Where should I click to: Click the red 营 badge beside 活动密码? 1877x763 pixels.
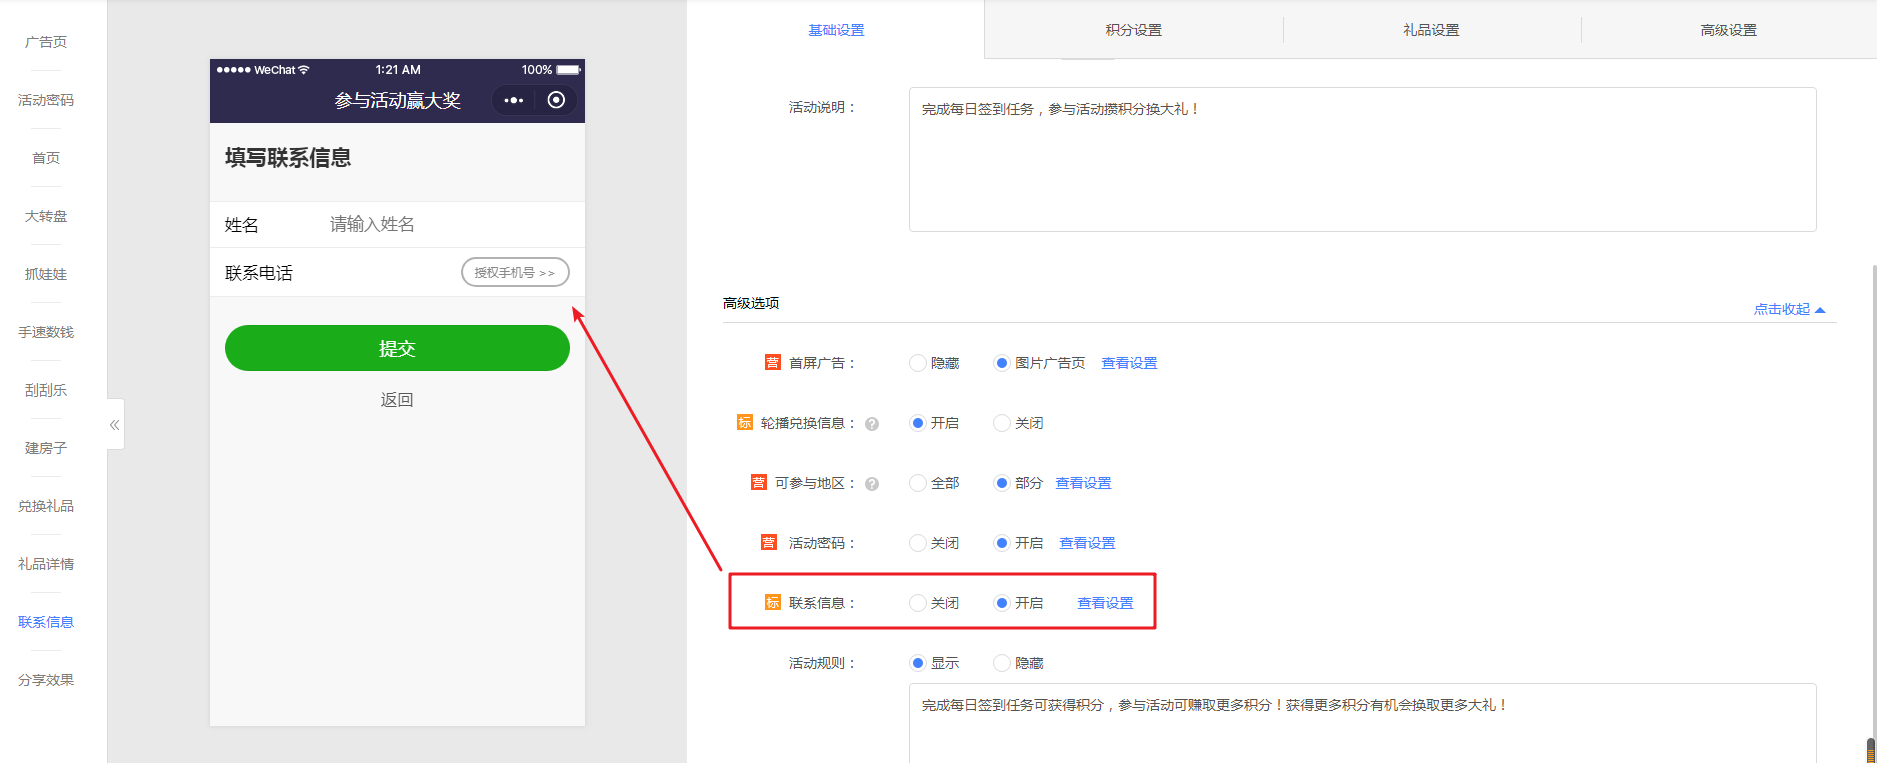(x=769, y=542)
